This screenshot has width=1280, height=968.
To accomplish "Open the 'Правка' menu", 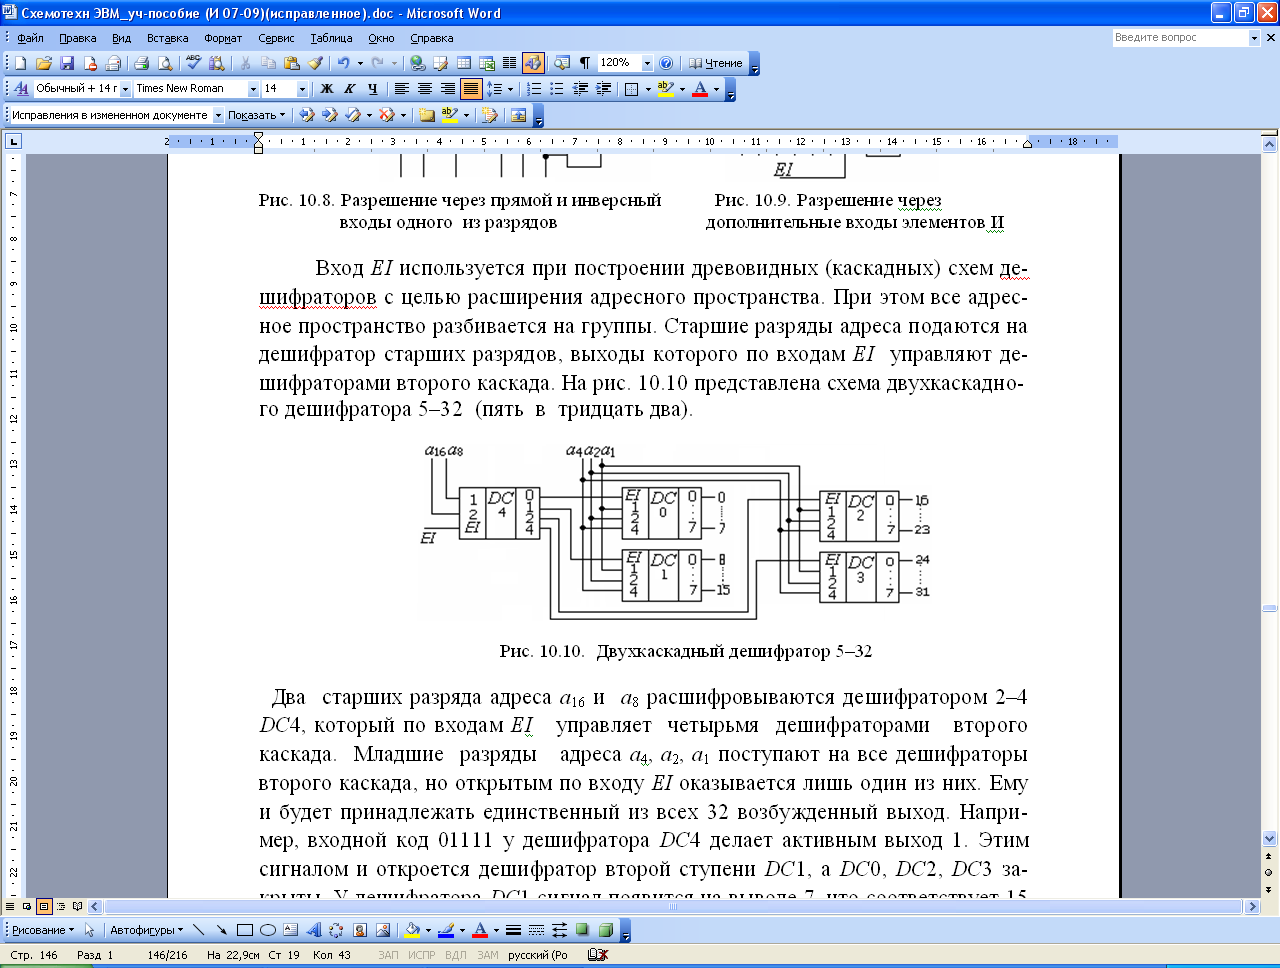I will [77, 38].
